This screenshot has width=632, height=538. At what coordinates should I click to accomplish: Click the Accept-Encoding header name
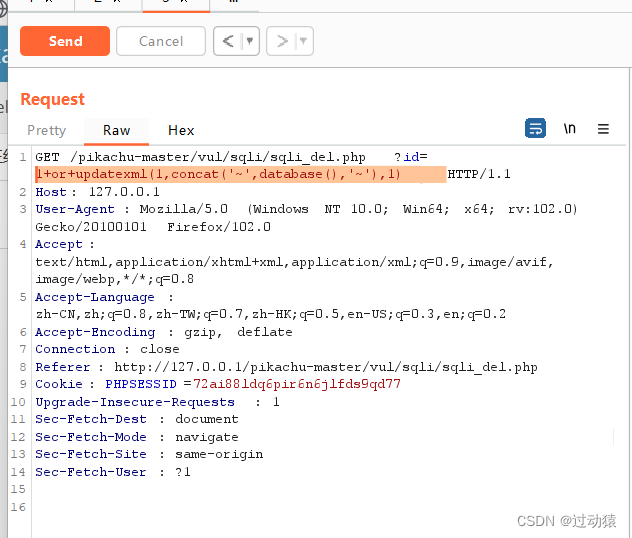point(95,332)
